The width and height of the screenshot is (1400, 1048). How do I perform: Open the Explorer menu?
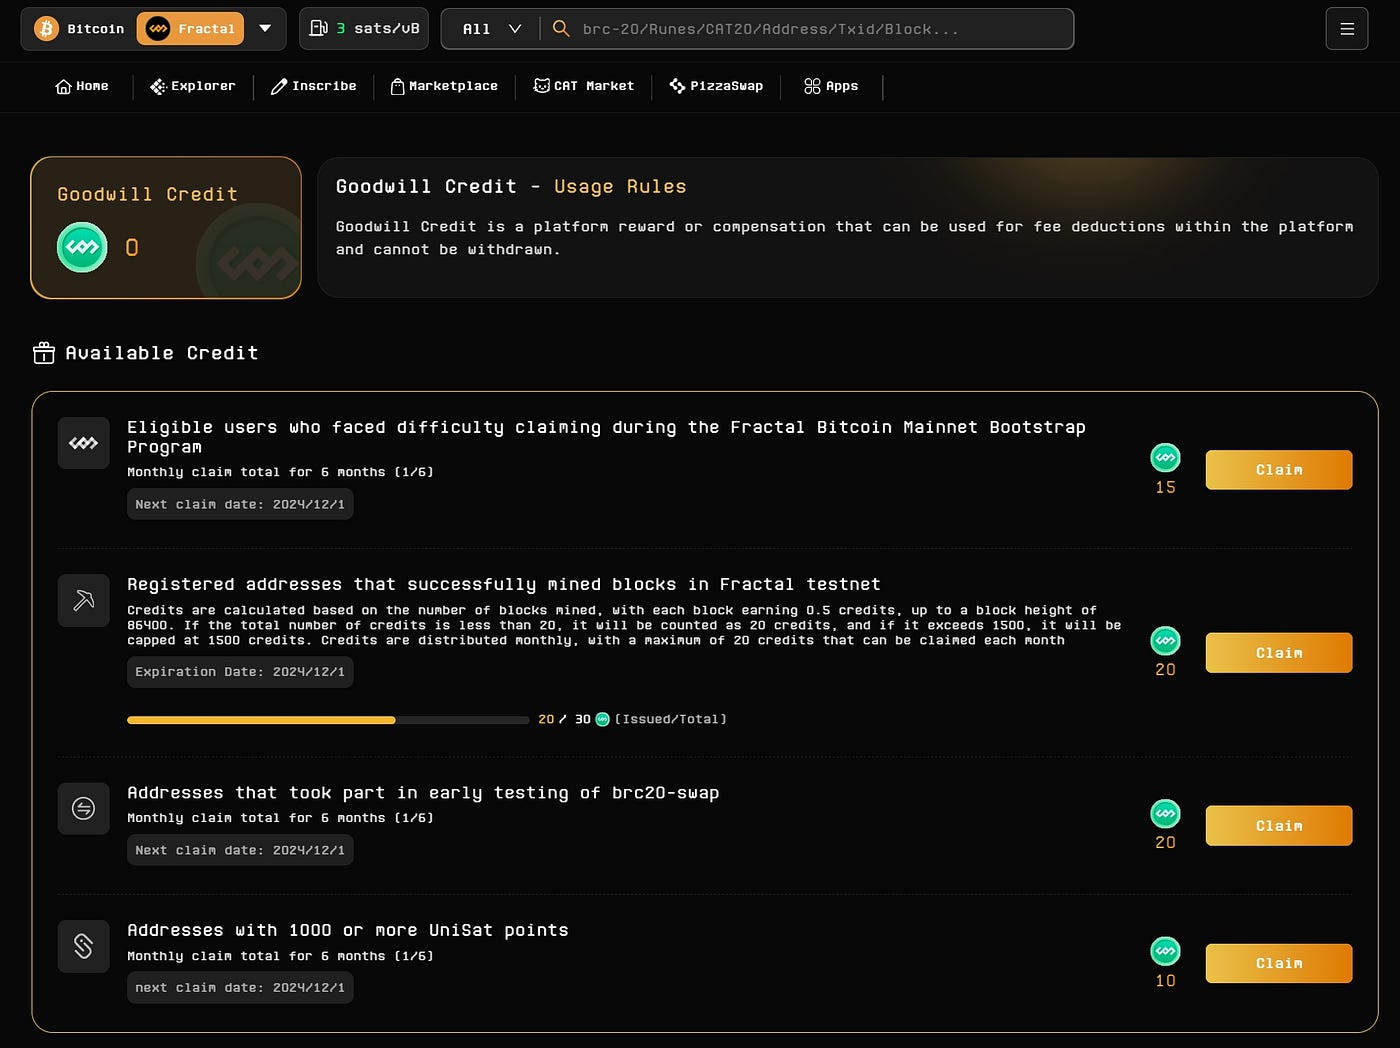193,86
